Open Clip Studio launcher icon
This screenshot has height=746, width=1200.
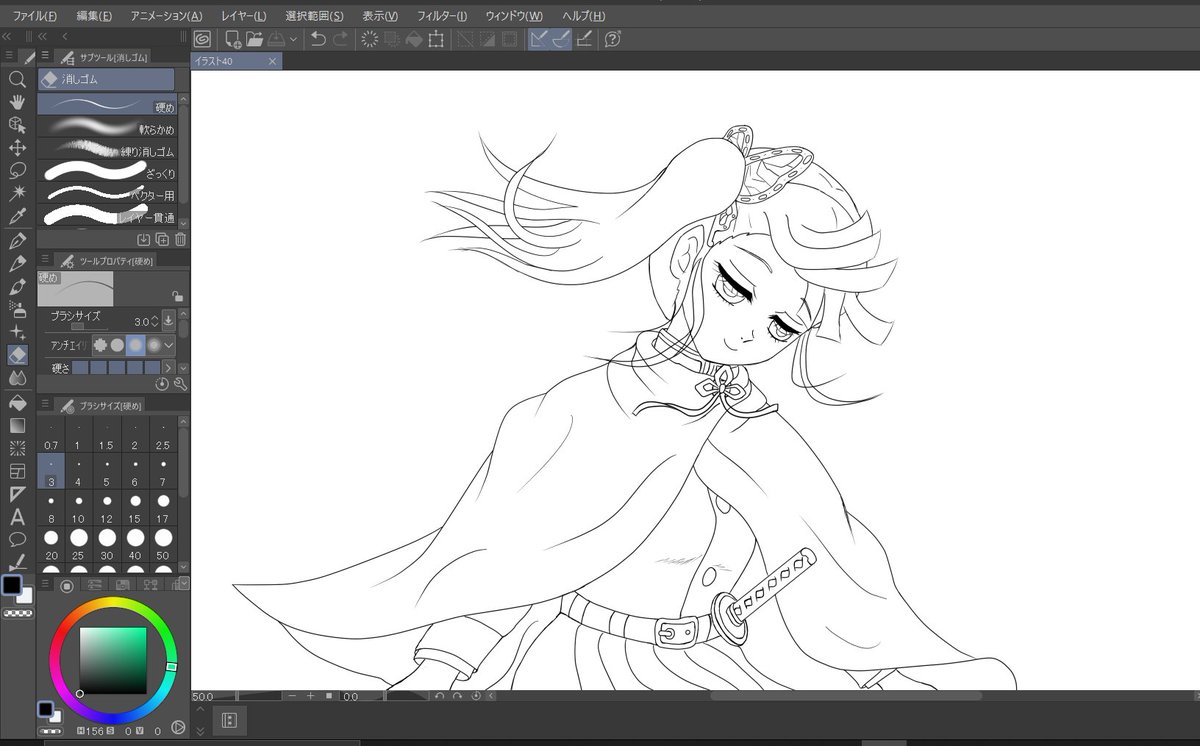(202, 39)
